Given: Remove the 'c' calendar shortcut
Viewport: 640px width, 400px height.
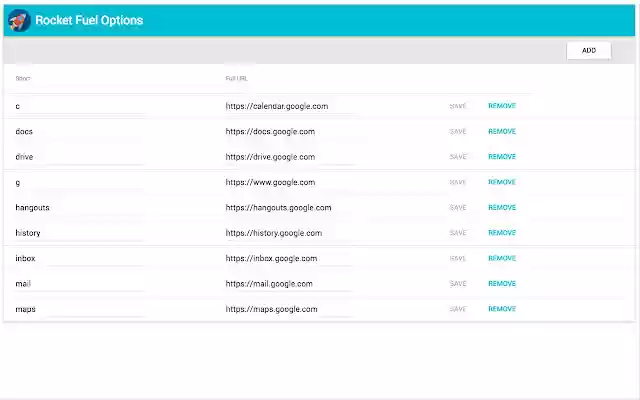Looking at the screenshot, I should click(x=502, y=106).
